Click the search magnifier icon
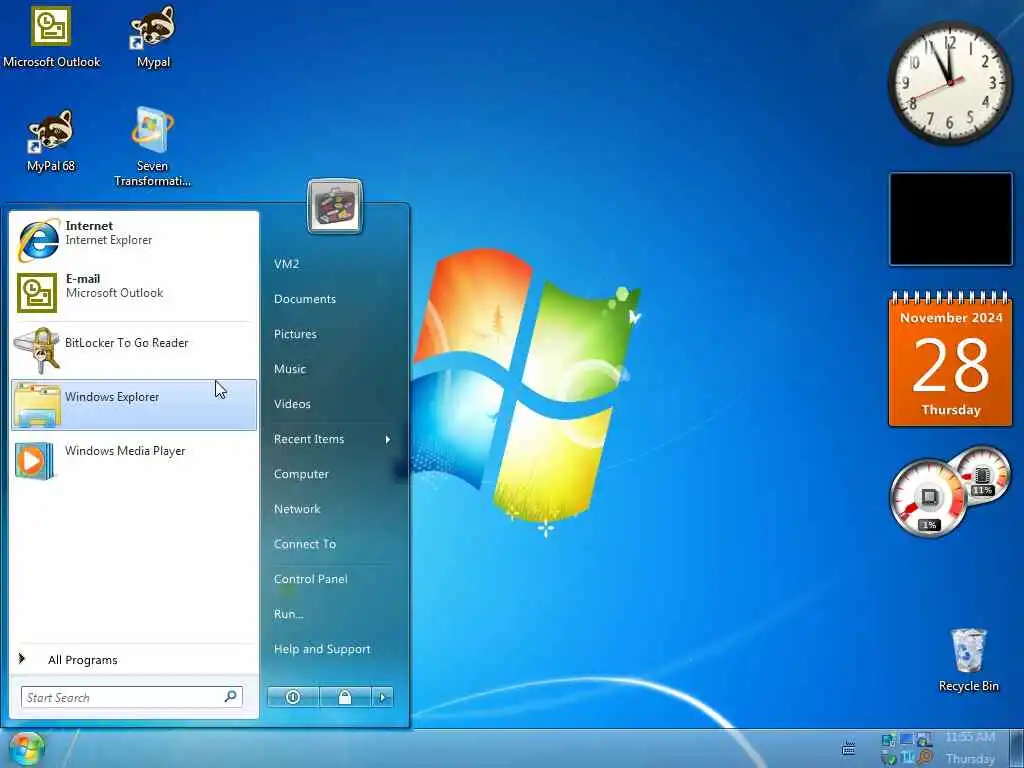 (x=231, y=697)
